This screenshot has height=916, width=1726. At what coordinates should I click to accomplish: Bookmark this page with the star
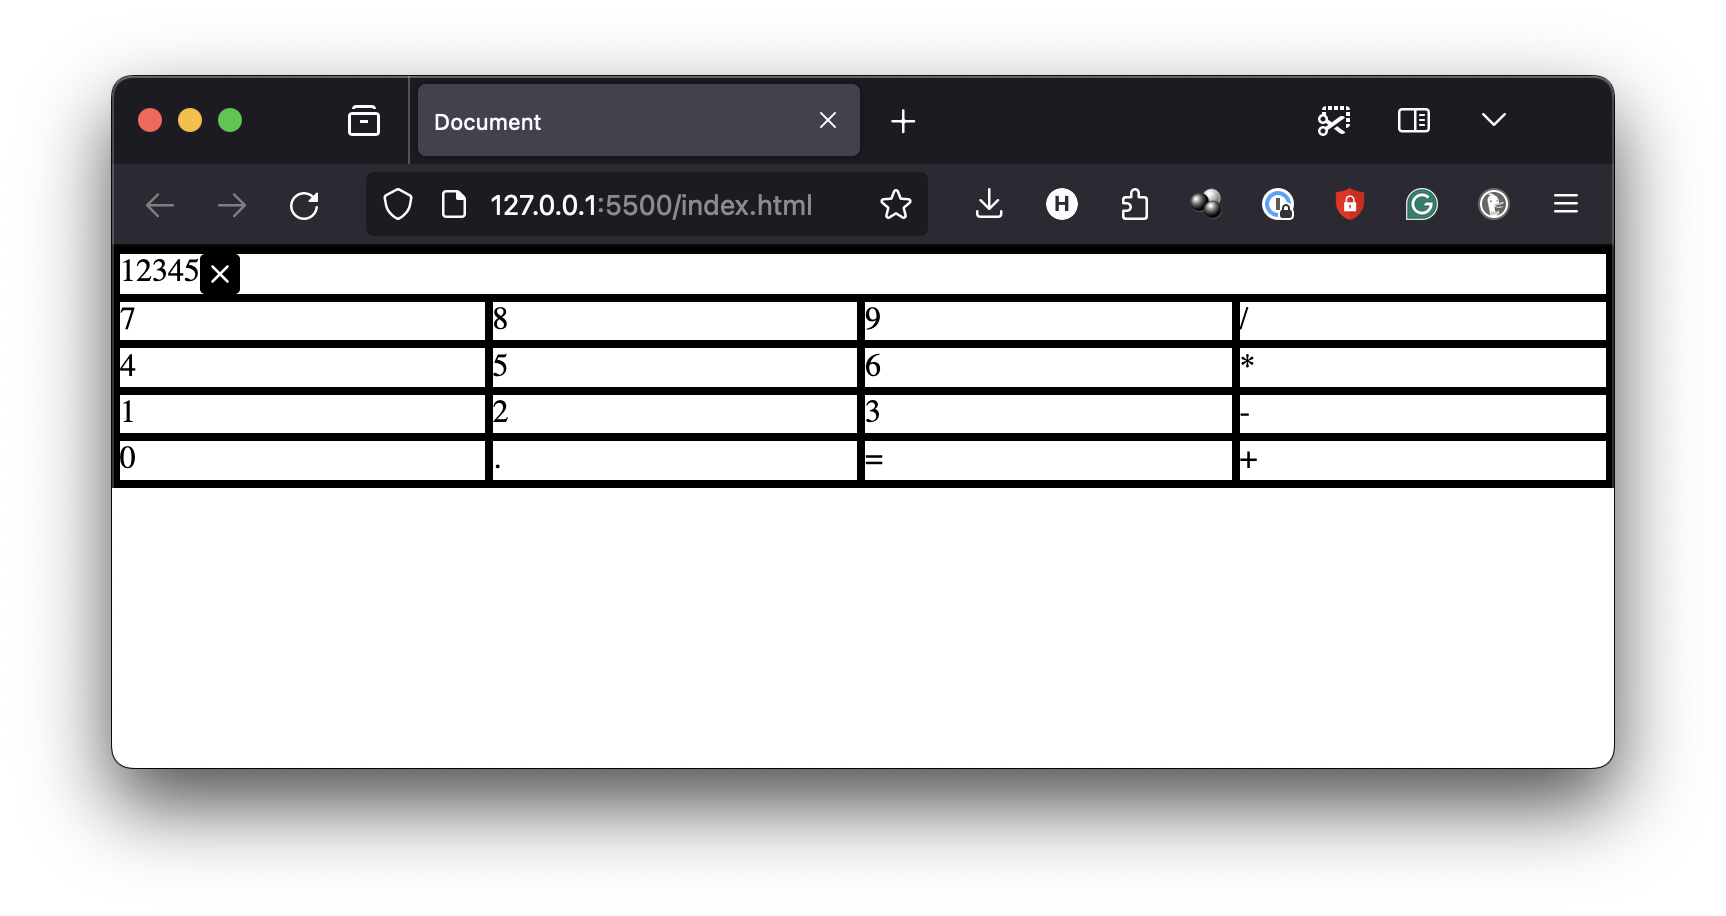895,205
